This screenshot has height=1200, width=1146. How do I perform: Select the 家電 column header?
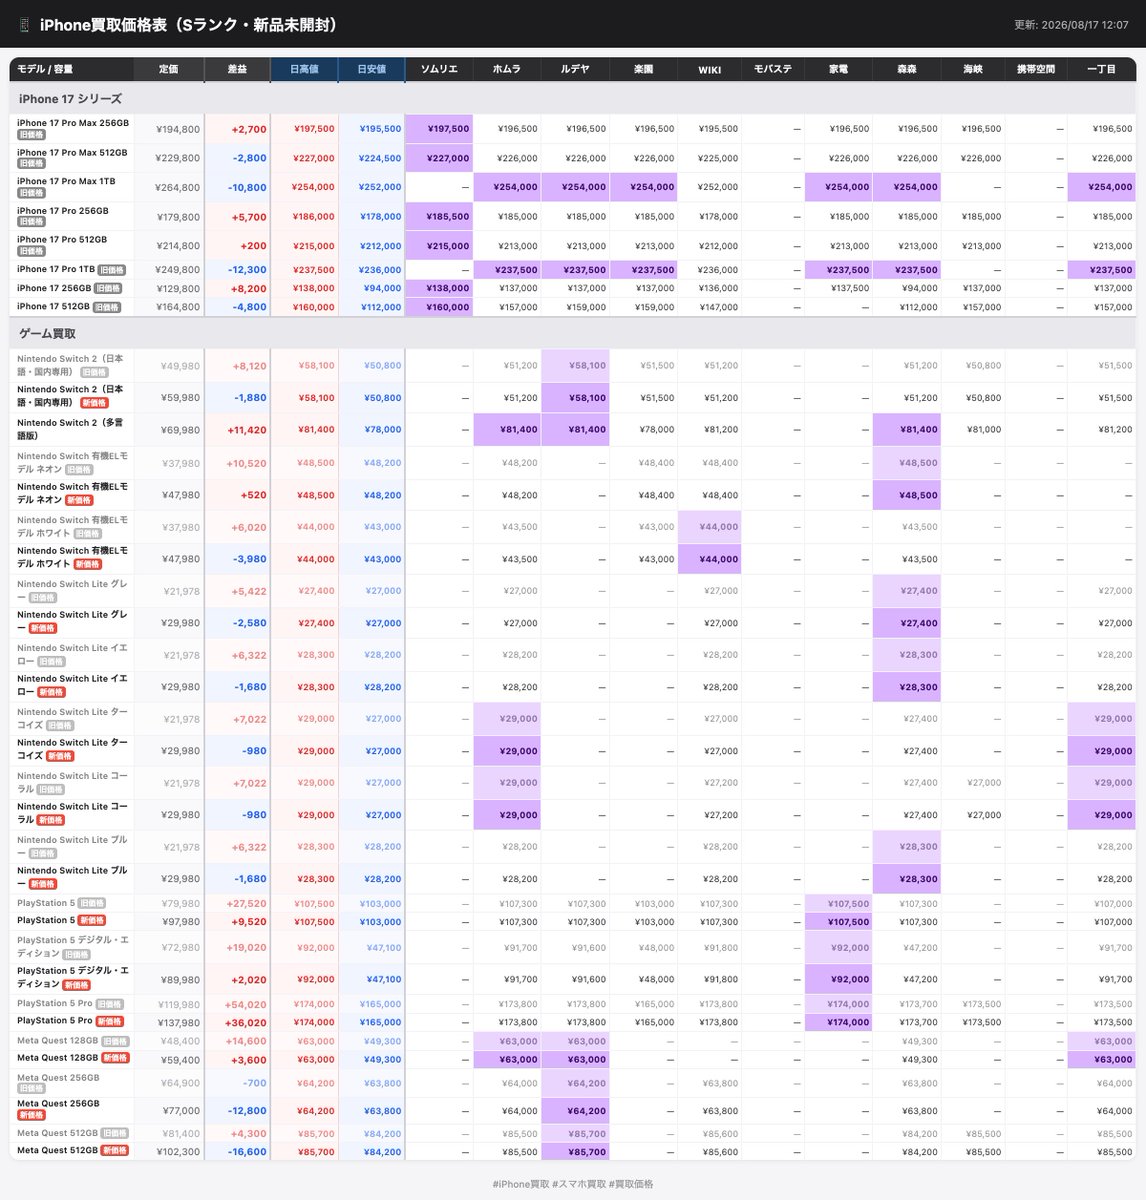pyautogui.click(x=838, y=69)
